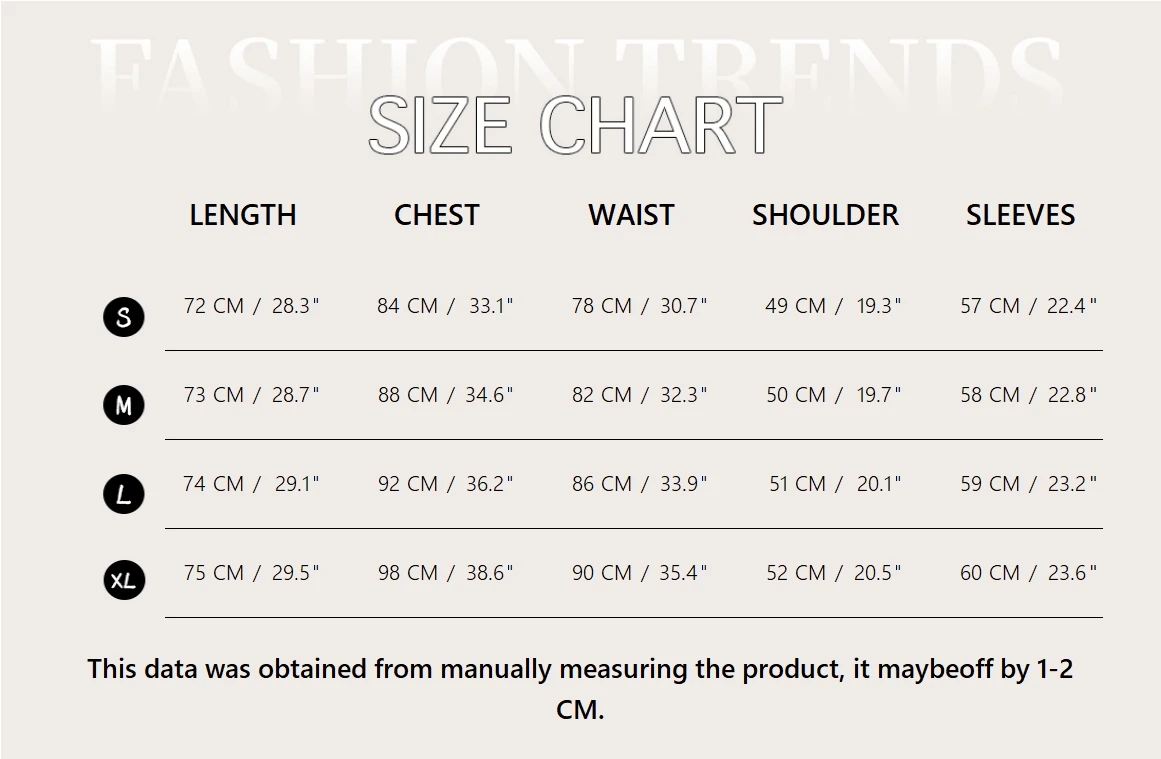Click the CHEST column header
The width and height of the screenshot is (1161, 759).
point(437,215)
